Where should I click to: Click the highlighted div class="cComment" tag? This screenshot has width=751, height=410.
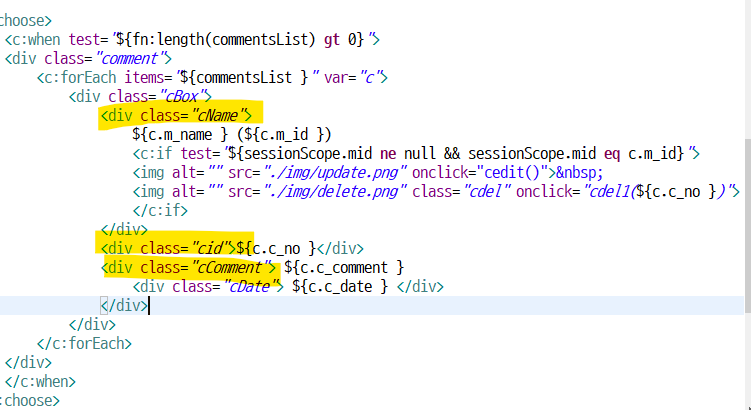click(188, 267)
